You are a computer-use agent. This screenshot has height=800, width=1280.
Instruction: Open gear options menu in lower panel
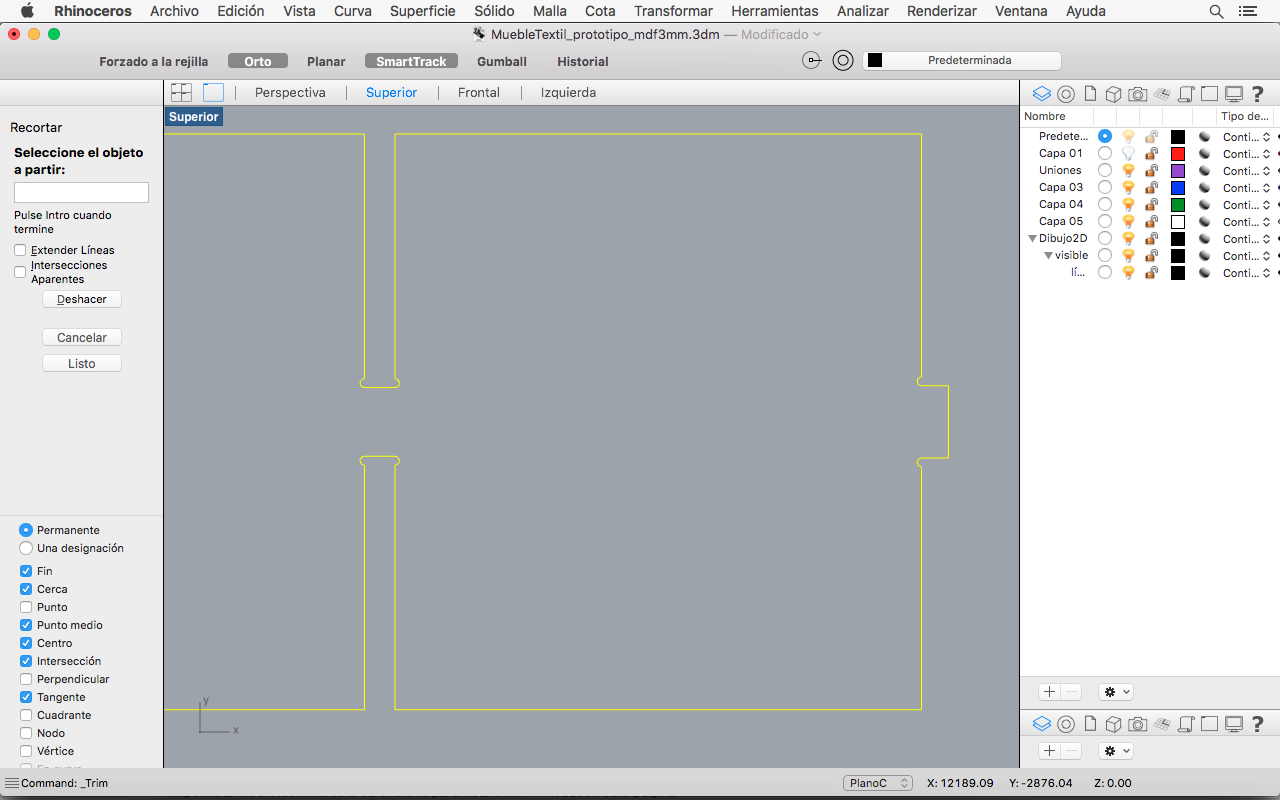pyautogui.click(x=1115, y=750)
